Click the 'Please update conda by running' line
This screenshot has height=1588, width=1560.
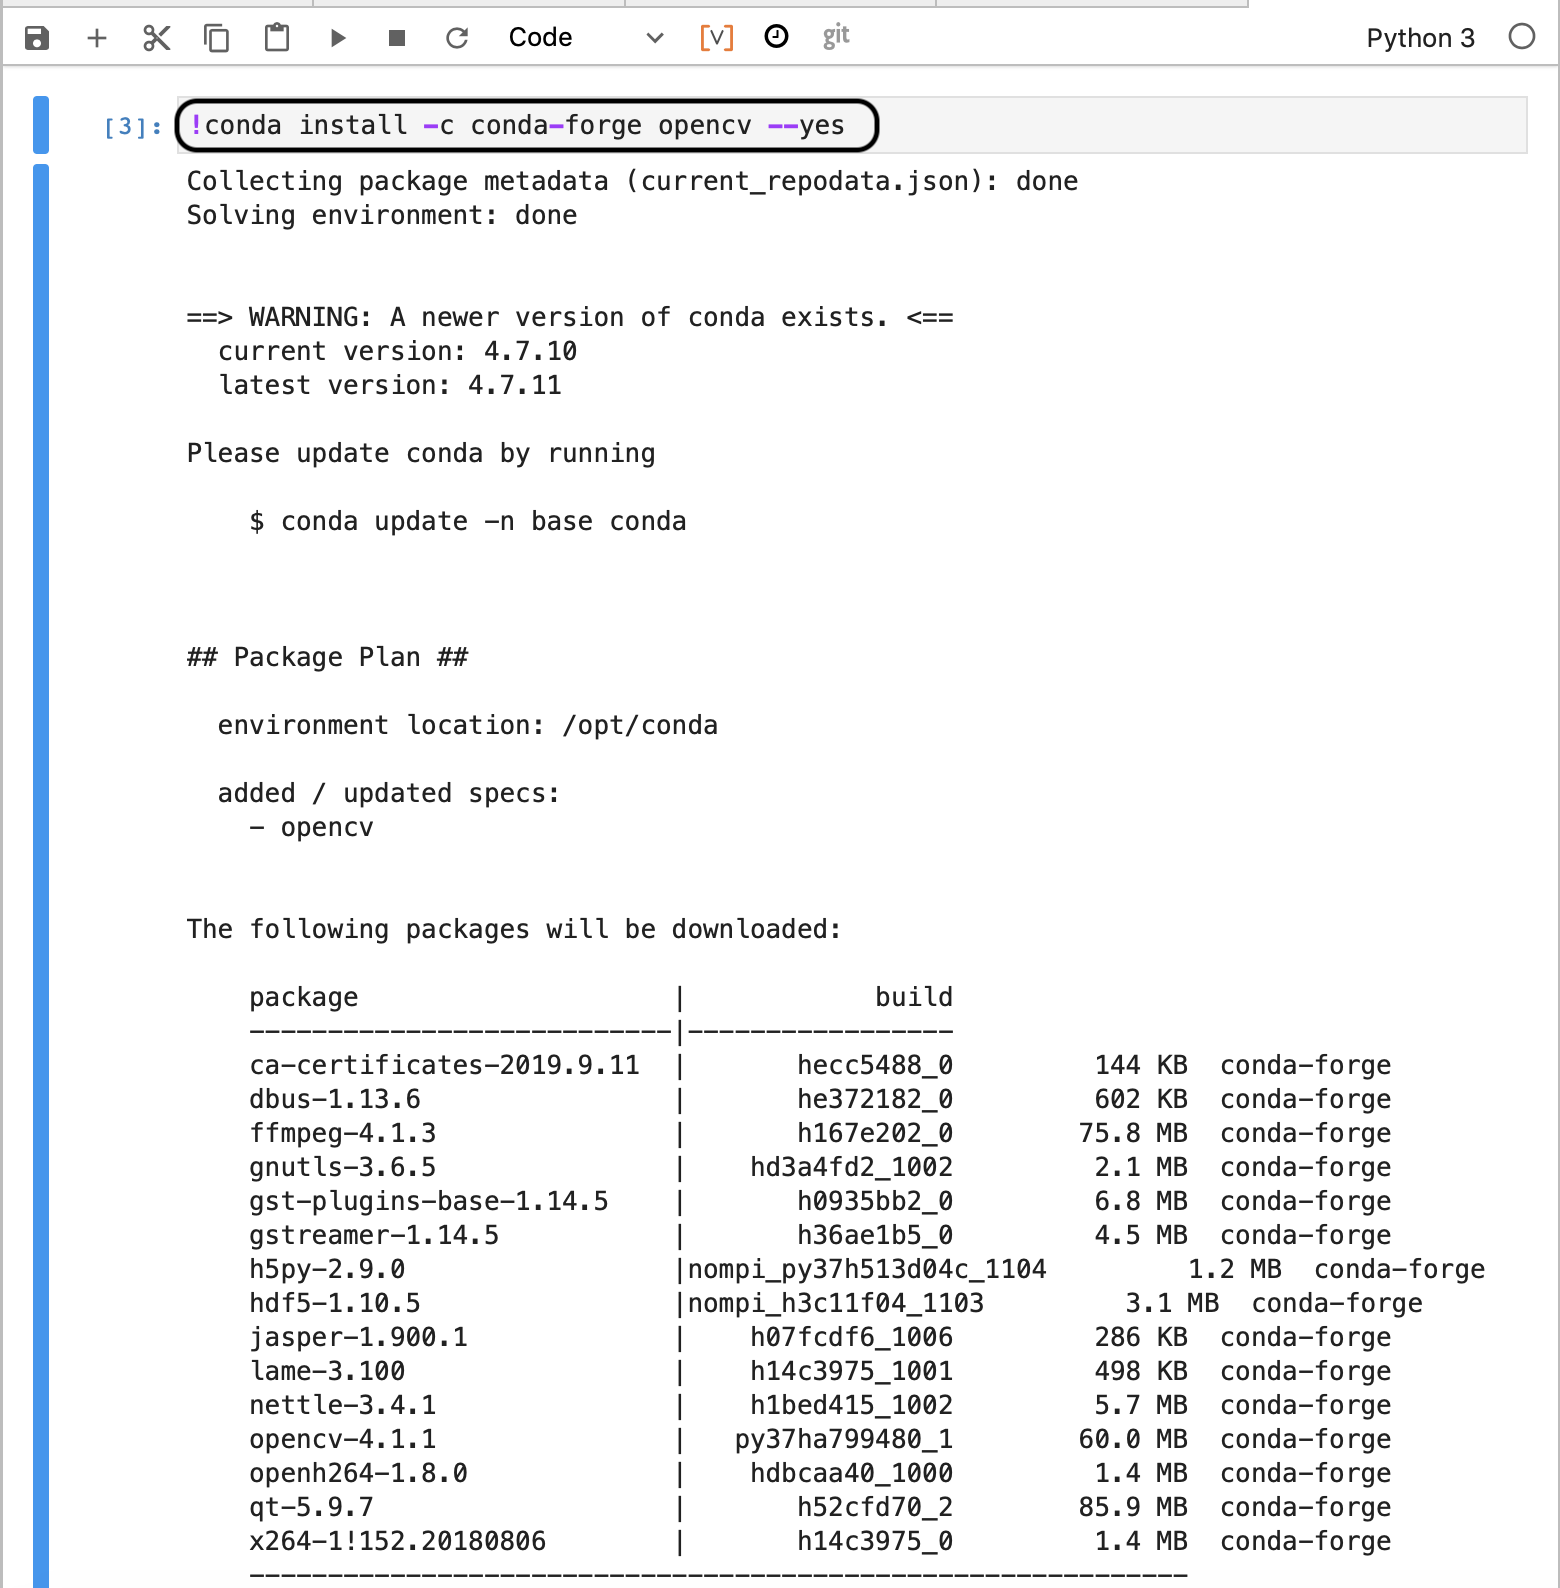coord(421,453)
